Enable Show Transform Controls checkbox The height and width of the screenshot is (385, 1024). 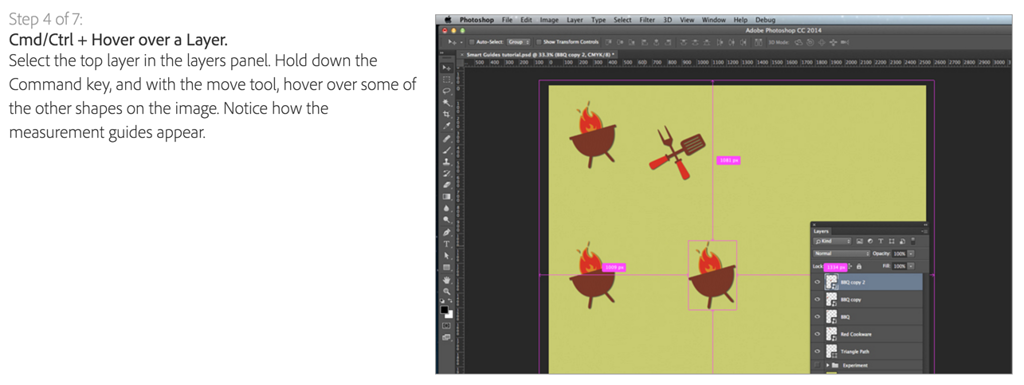(x=539, y=42)
